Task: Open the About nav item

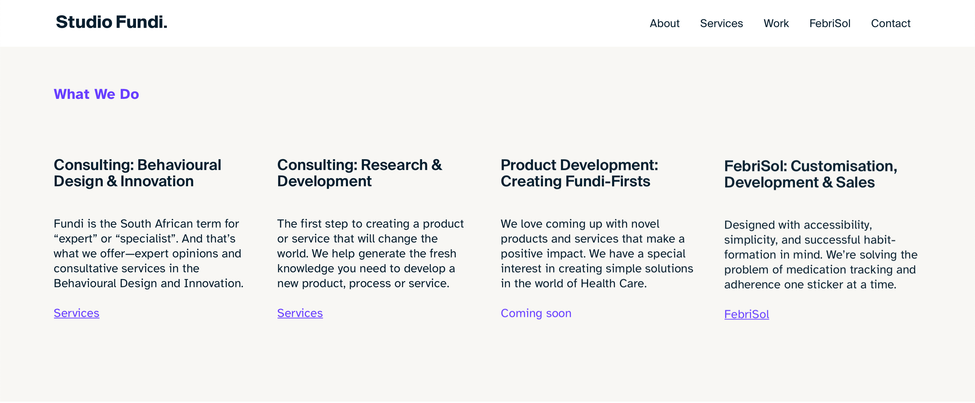Action: click(x=664, y=24)
